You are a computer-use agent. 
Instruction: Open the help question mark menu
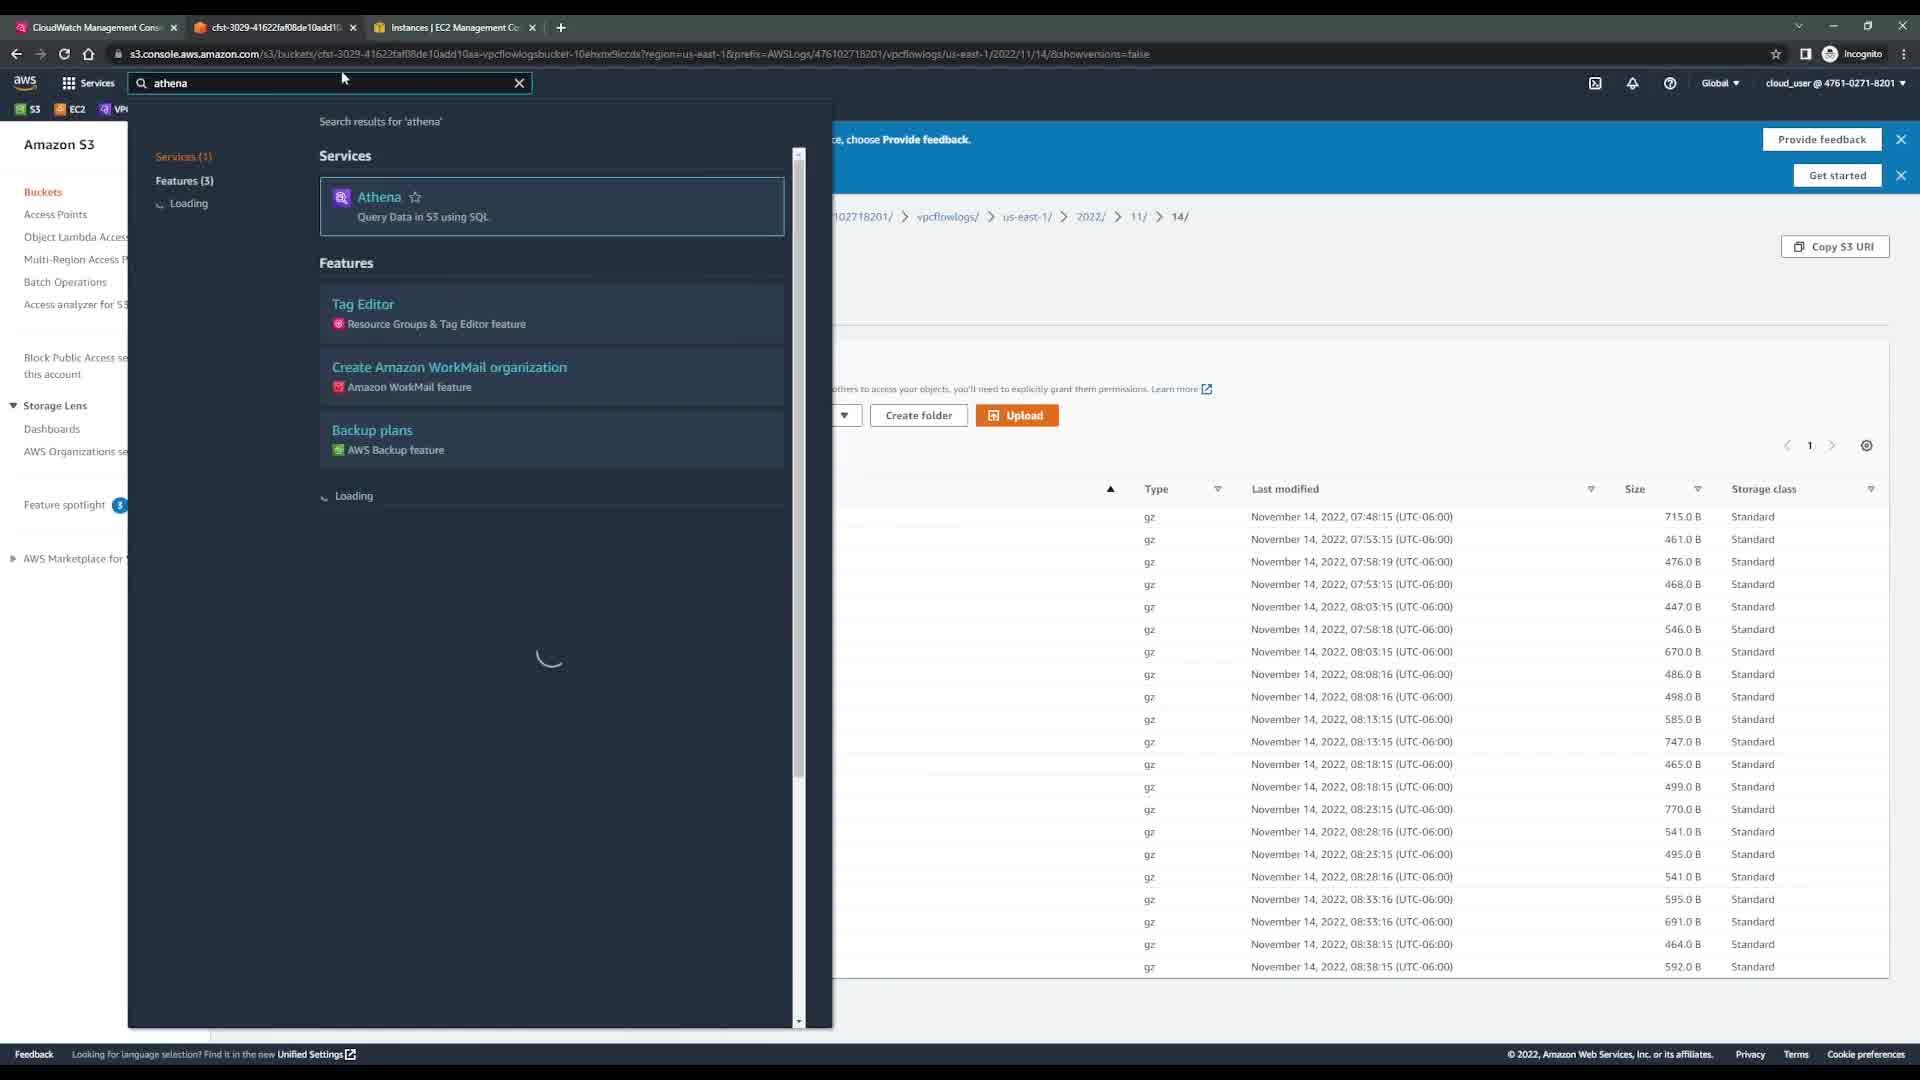coord(1669,83)
